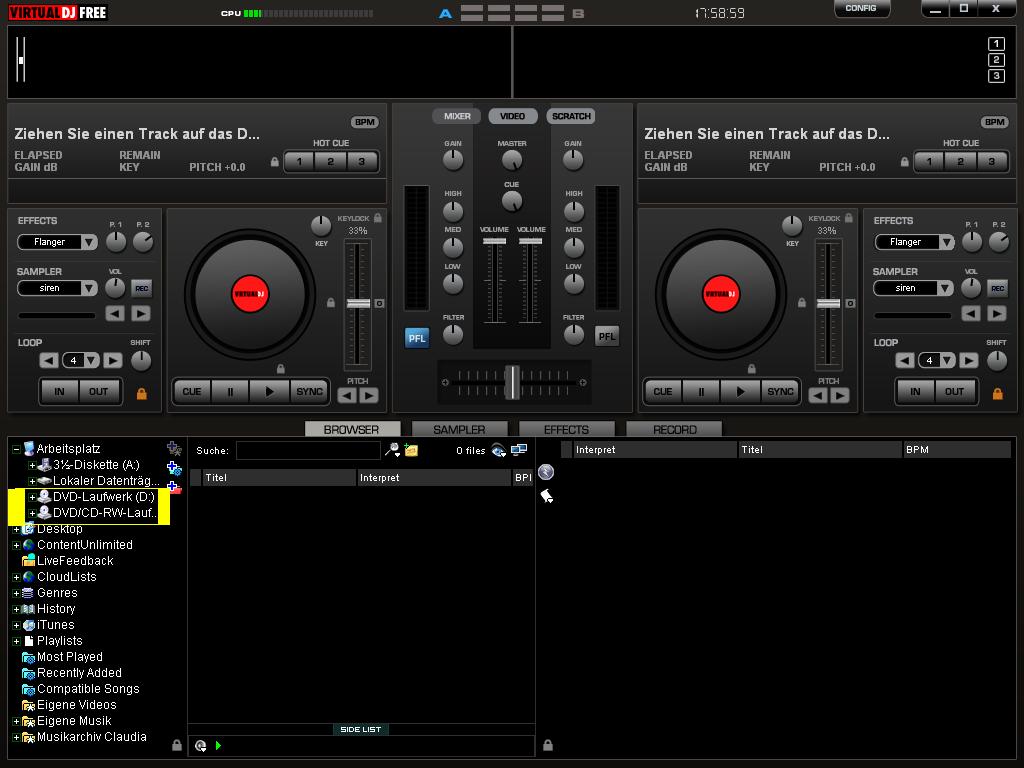Toggle the left sampler REC button
Screen dimensions: 1024x768
click(141, 288)
